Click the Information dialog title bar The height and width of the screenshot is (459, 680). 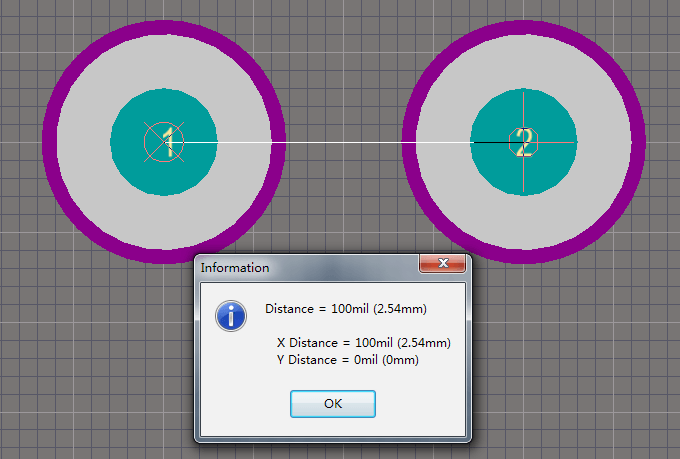(300, 268)
